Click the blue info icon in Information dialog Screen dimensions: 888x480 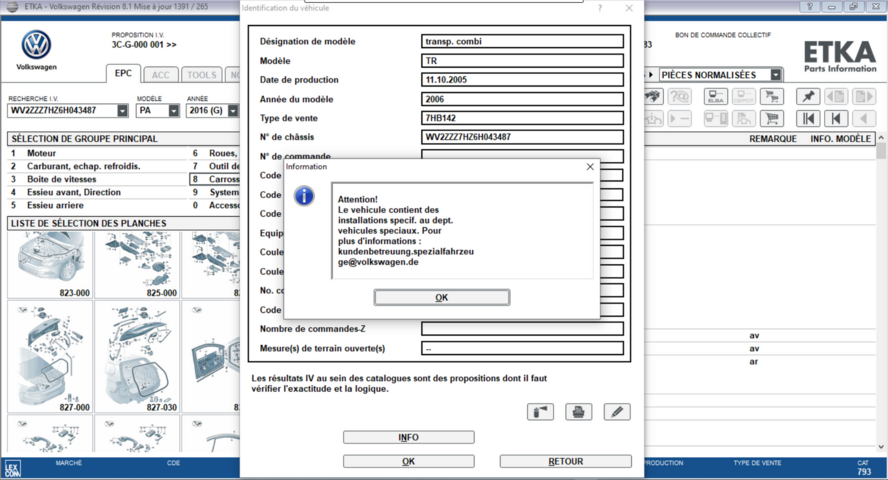click(x=304, y=196)
